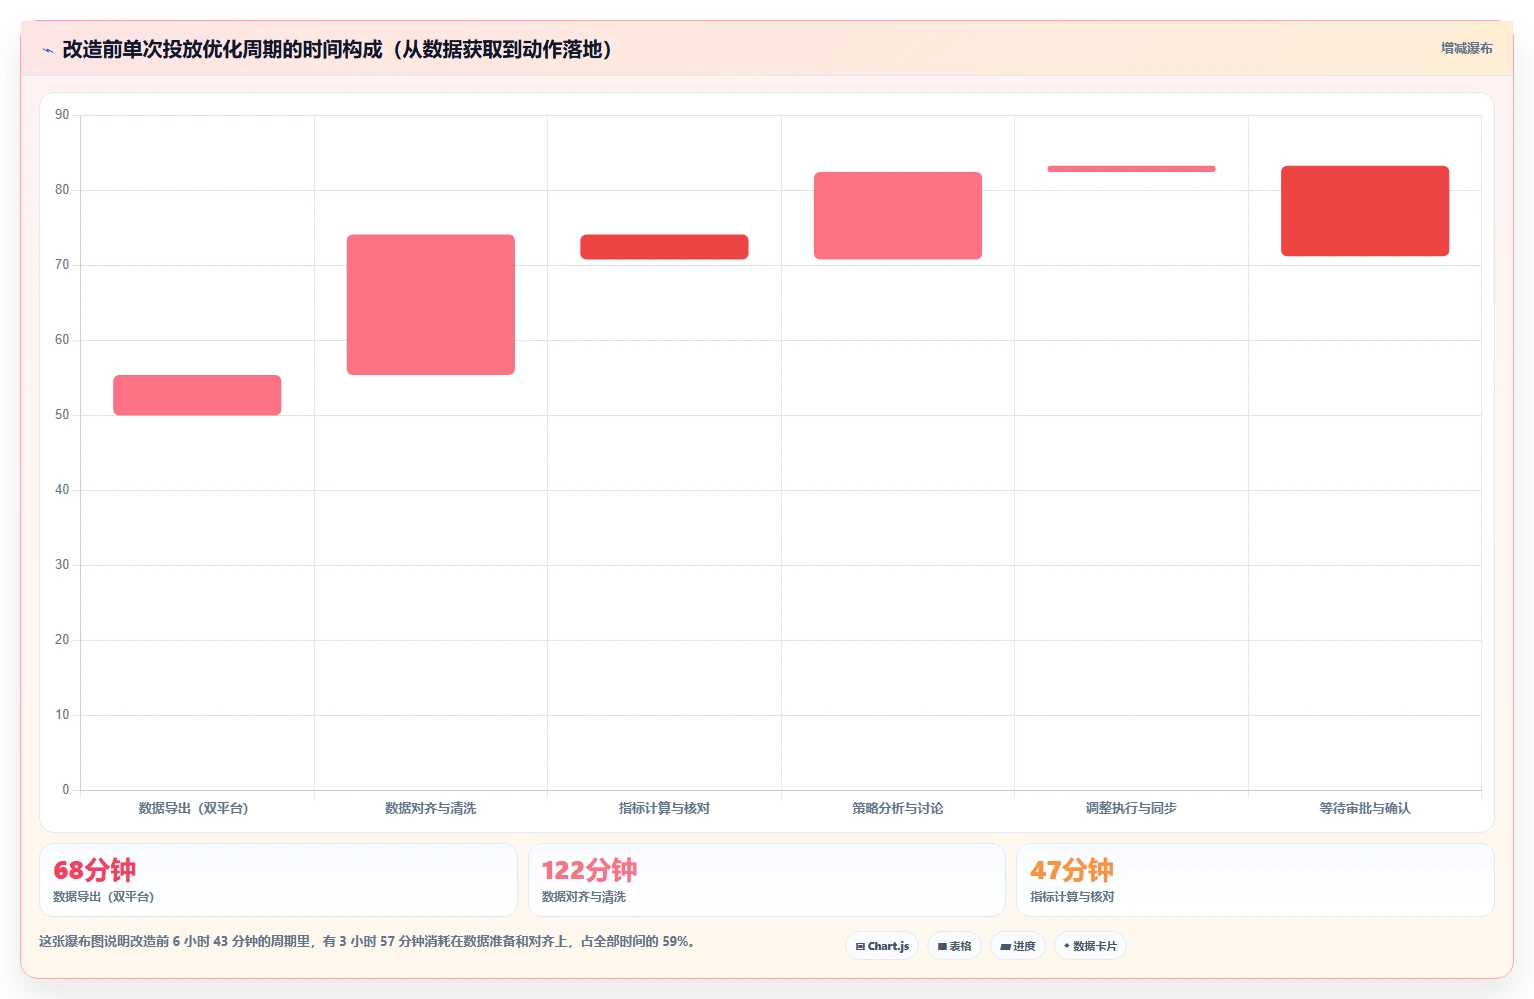Open the 68分钟 data card
The width and height of the screenshot is (1534, 999).
[278, 880]
